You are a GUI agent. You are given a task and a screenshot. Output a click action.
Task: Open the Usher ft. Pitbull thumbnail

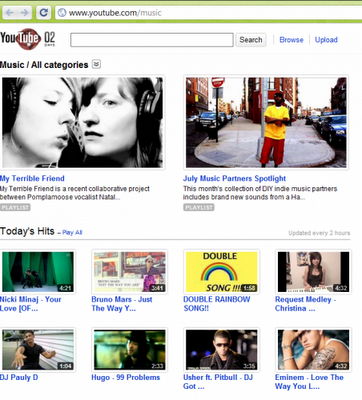[221, 350]
